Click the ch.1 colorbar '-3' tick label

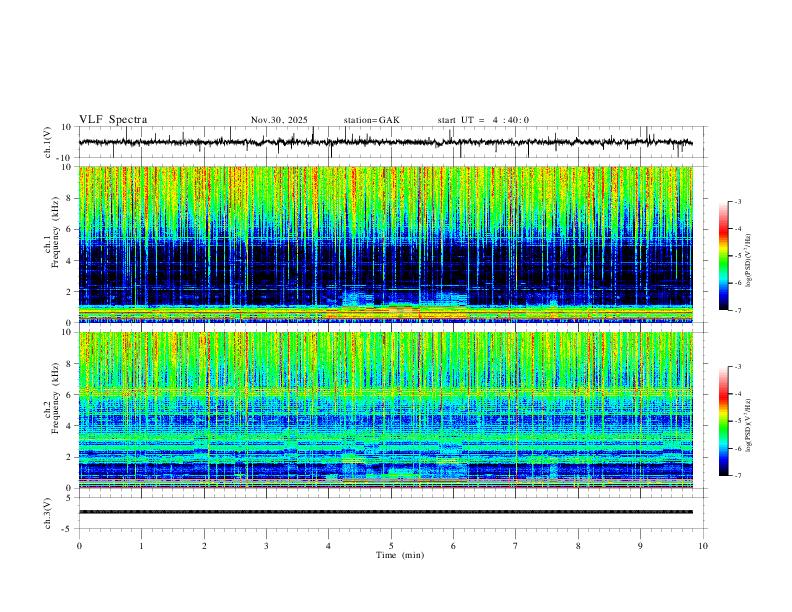737,202
